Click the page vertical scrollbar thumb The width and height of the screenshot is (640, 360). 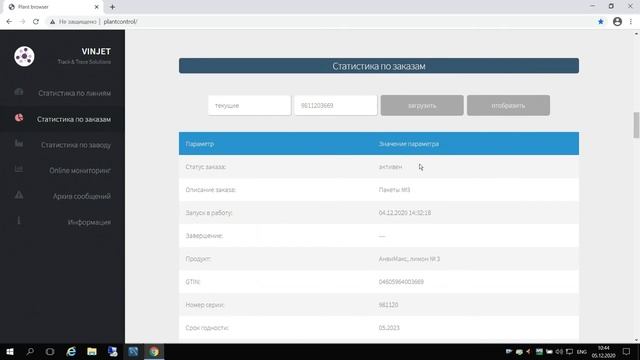636,125
